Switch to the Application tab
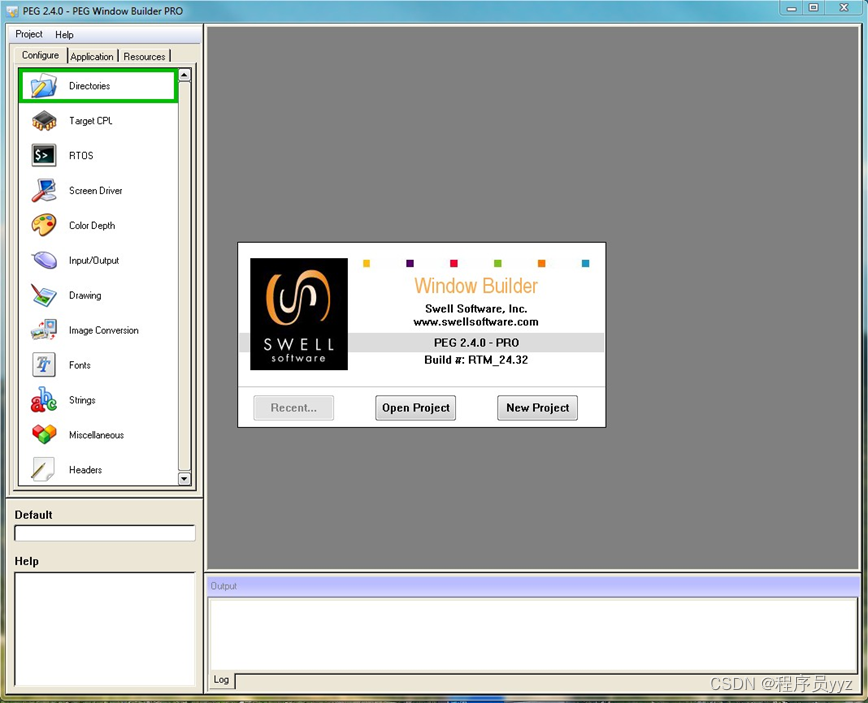The width and height of the screenshot is (868, 703). click(x=92, y=56)
